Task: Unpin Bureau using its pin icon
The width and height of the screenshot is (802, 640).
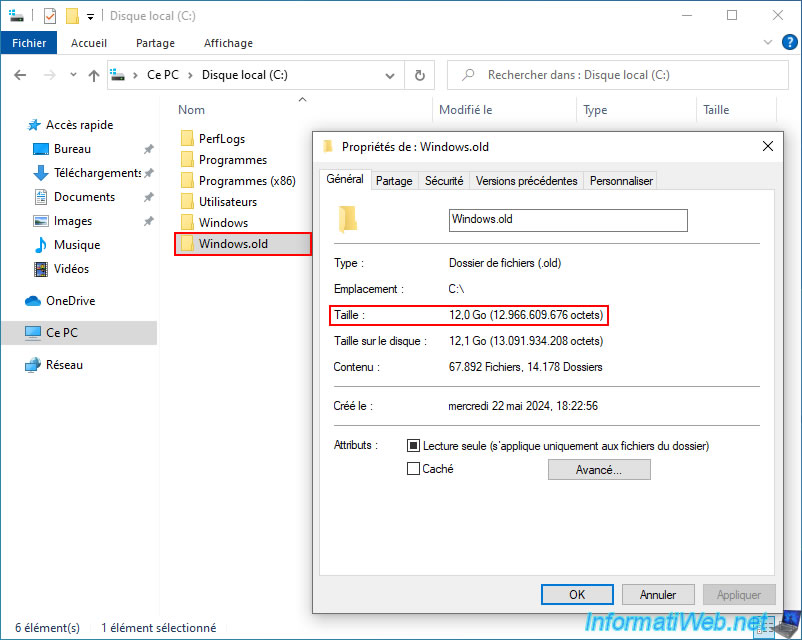Action: pyautogui.click(x=148, y=149)
